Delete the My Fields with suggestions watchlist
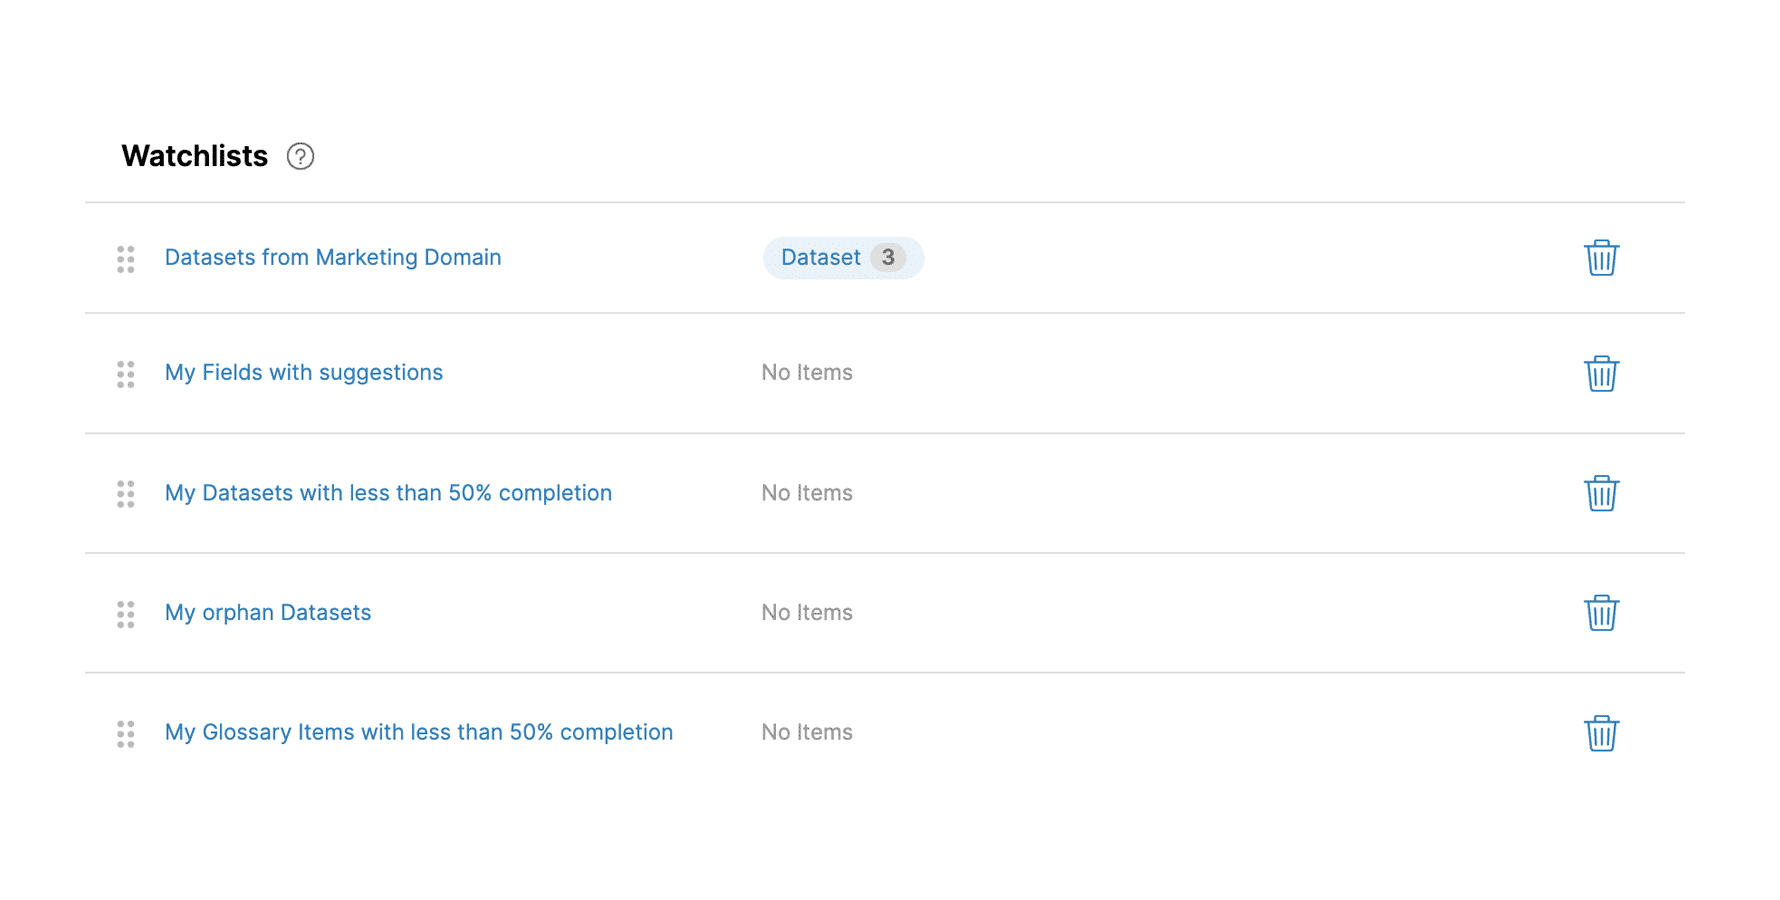The width and height of the screenshot is (1780, 900). tap(1601, 373)
